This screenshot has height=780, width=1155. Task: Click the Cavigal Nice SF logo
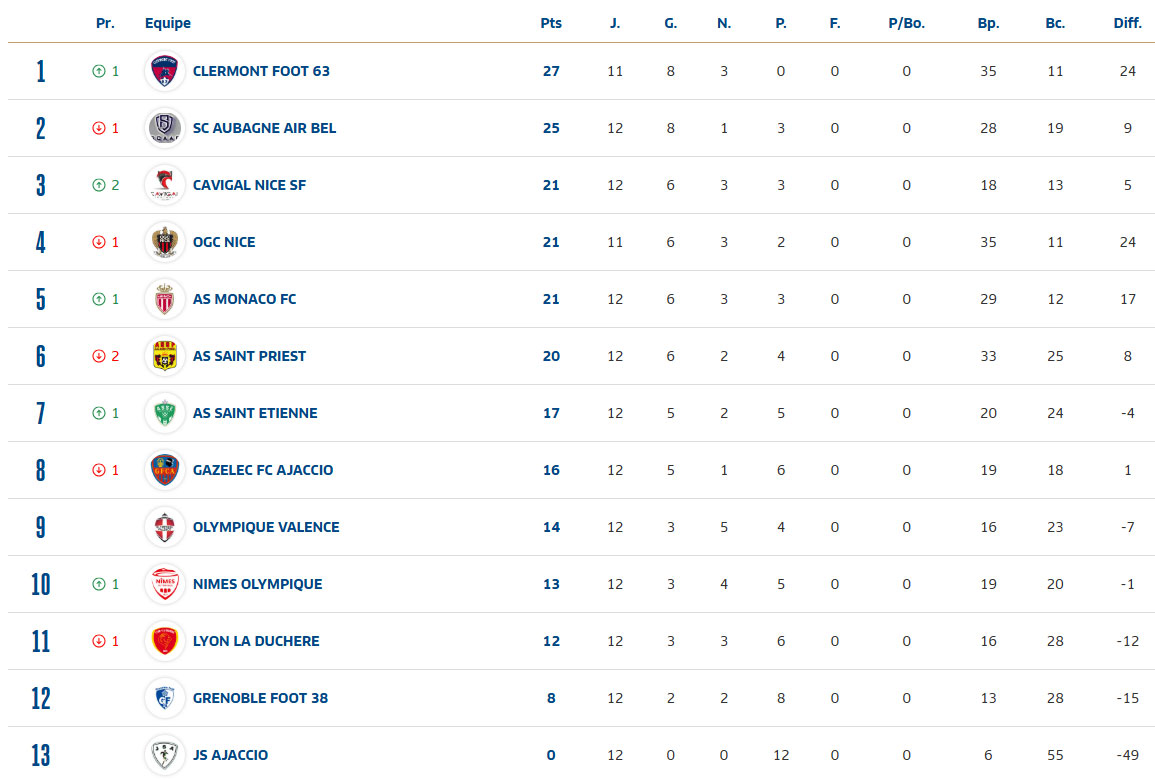(x=164, y=185)
